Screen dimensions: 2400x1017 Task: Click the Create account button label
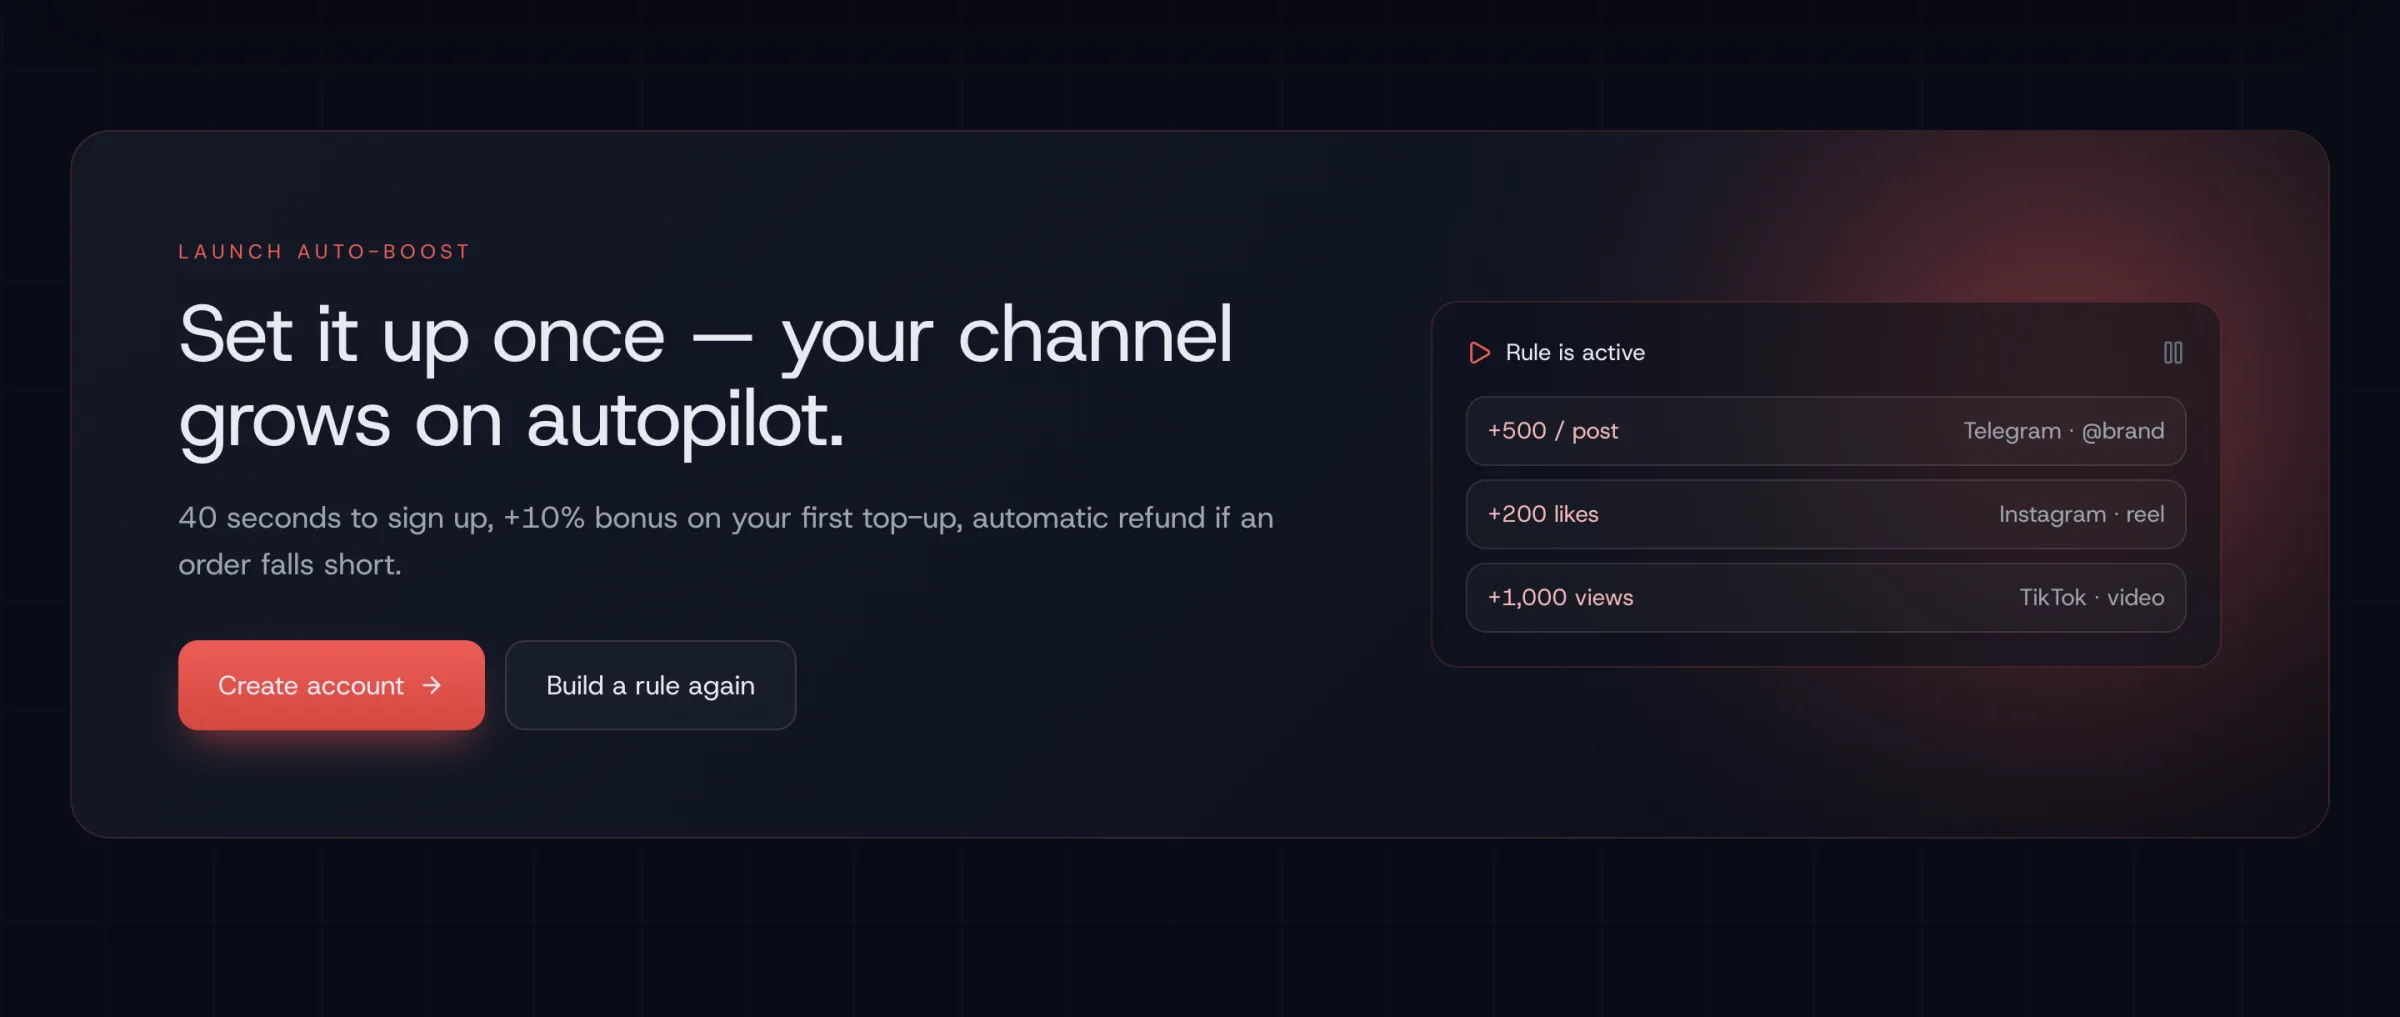coord(311,685)
